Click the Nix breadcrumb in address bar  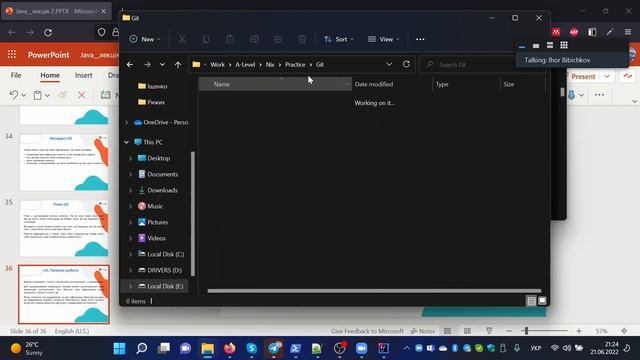(270, 64)
